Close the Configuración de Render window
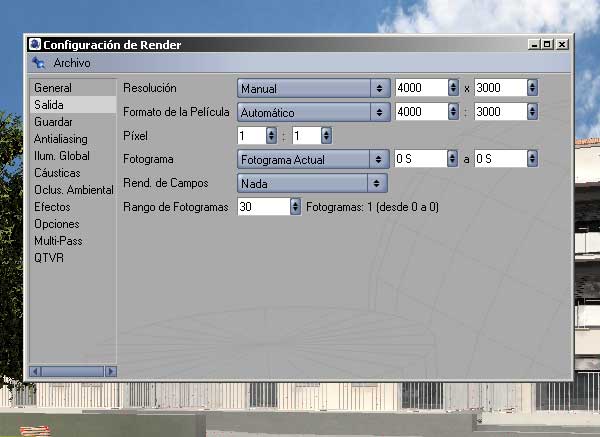 point(562,44)
